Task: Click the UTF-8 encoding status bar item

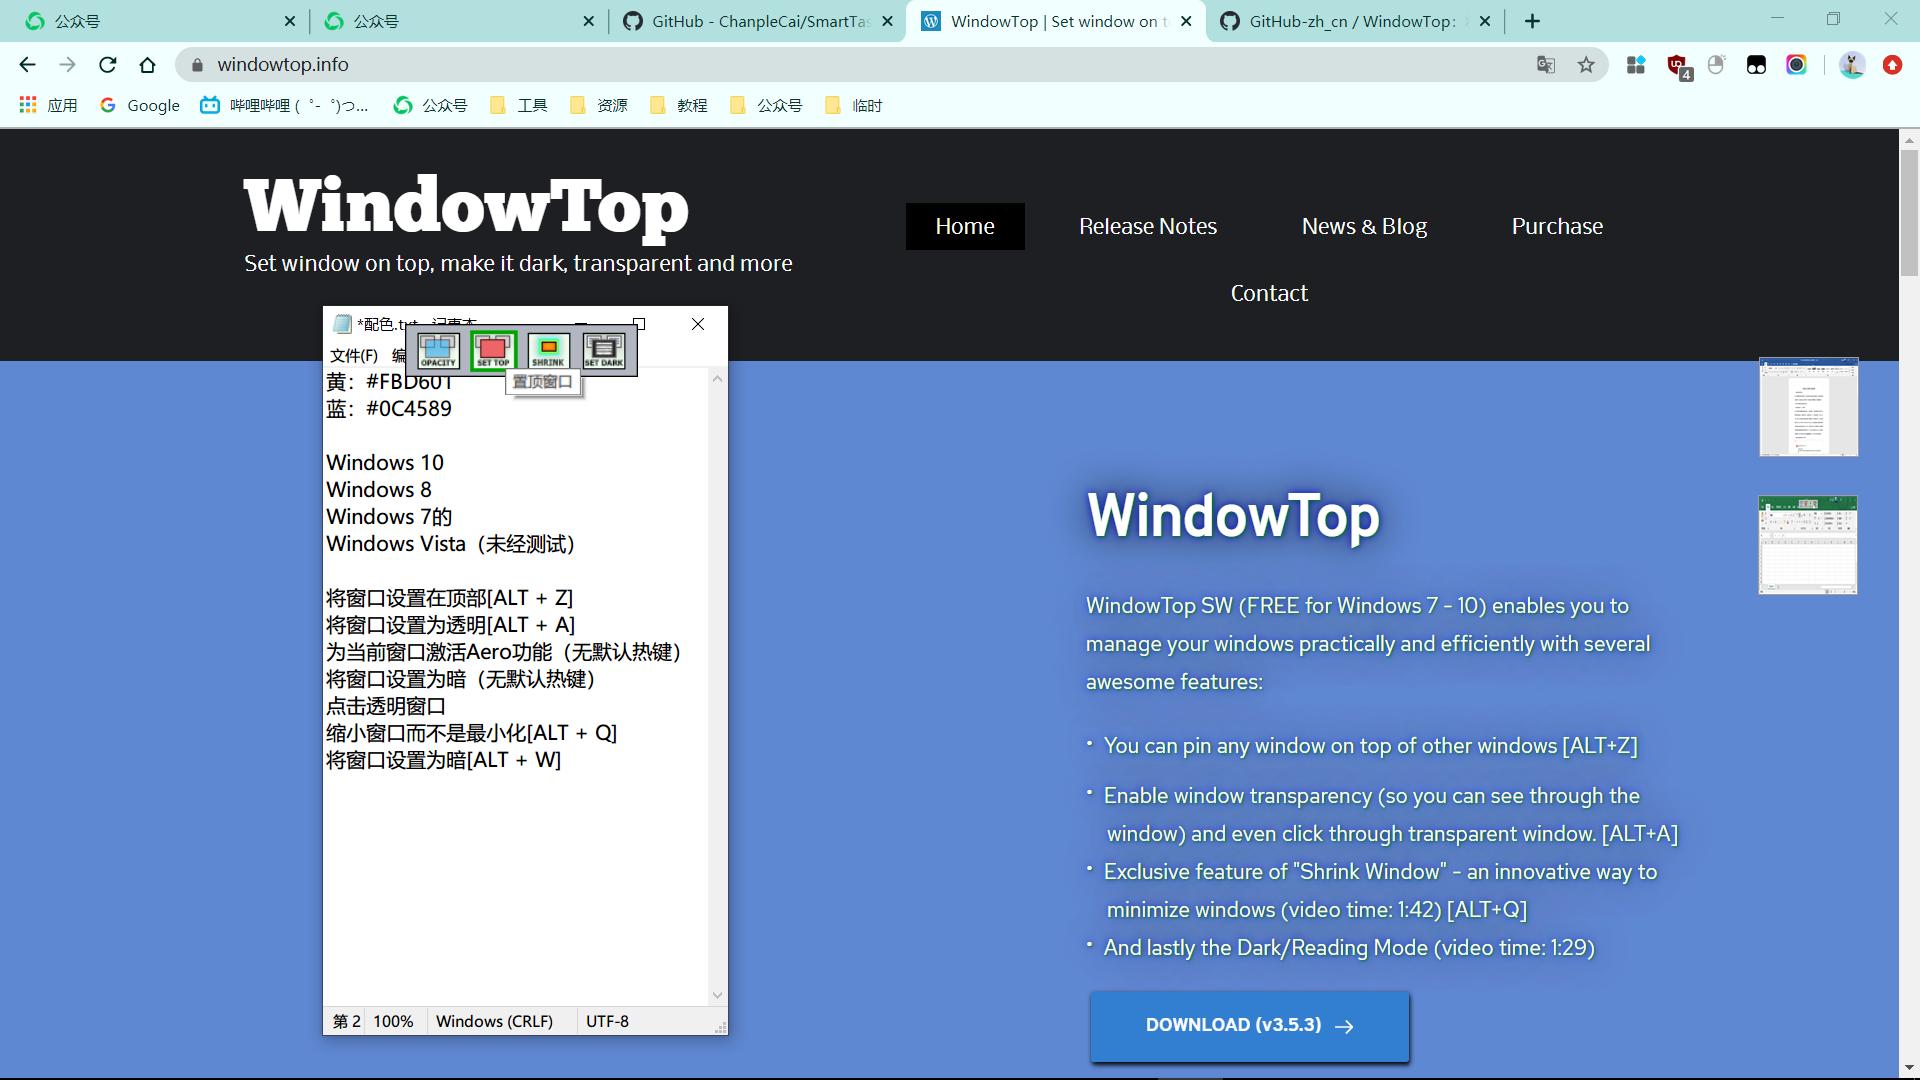Action: coord(609,1022)
